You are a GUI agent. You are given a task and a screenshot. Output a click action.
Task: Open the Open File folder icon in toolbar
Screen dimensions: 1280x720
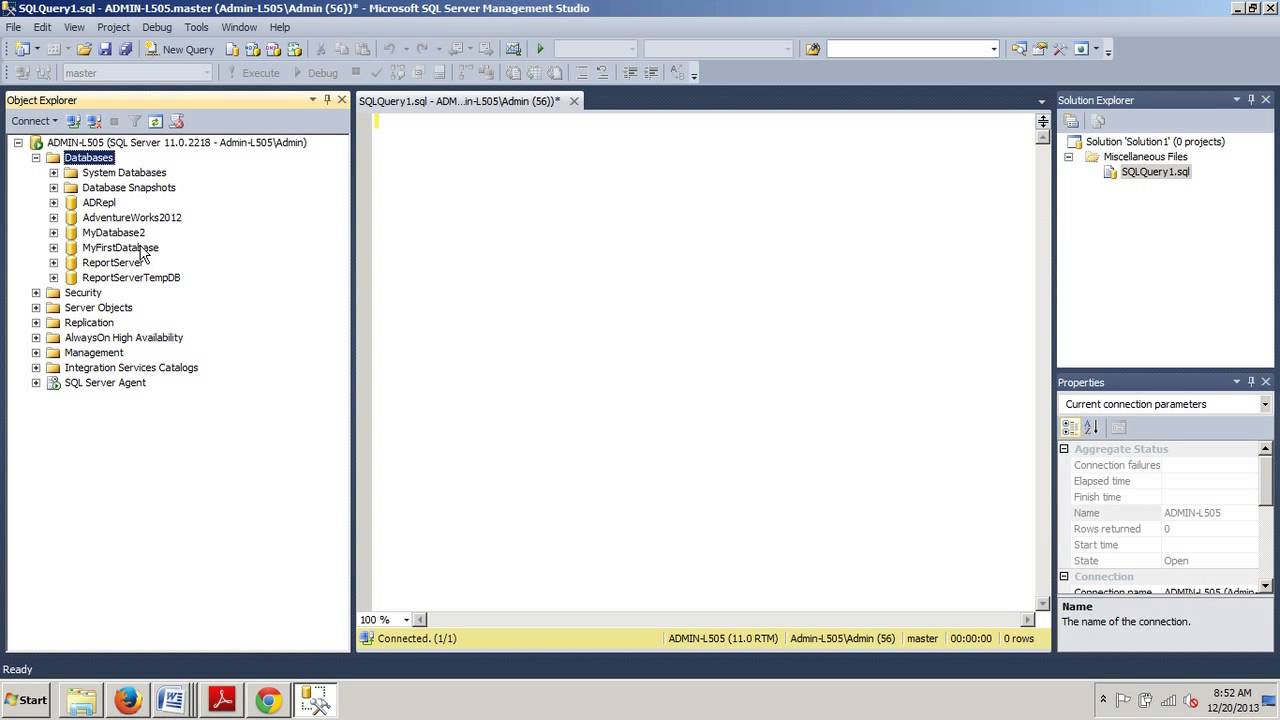tap(84, 49)
